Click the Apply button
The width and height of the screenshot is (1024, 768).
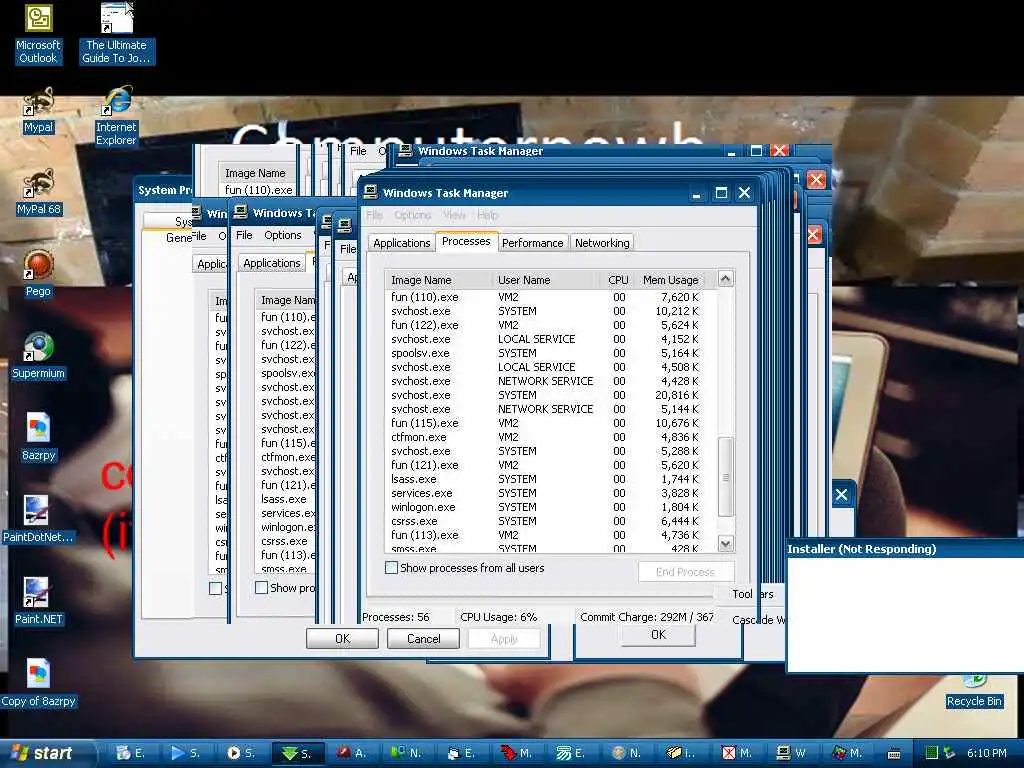[504, 639]
